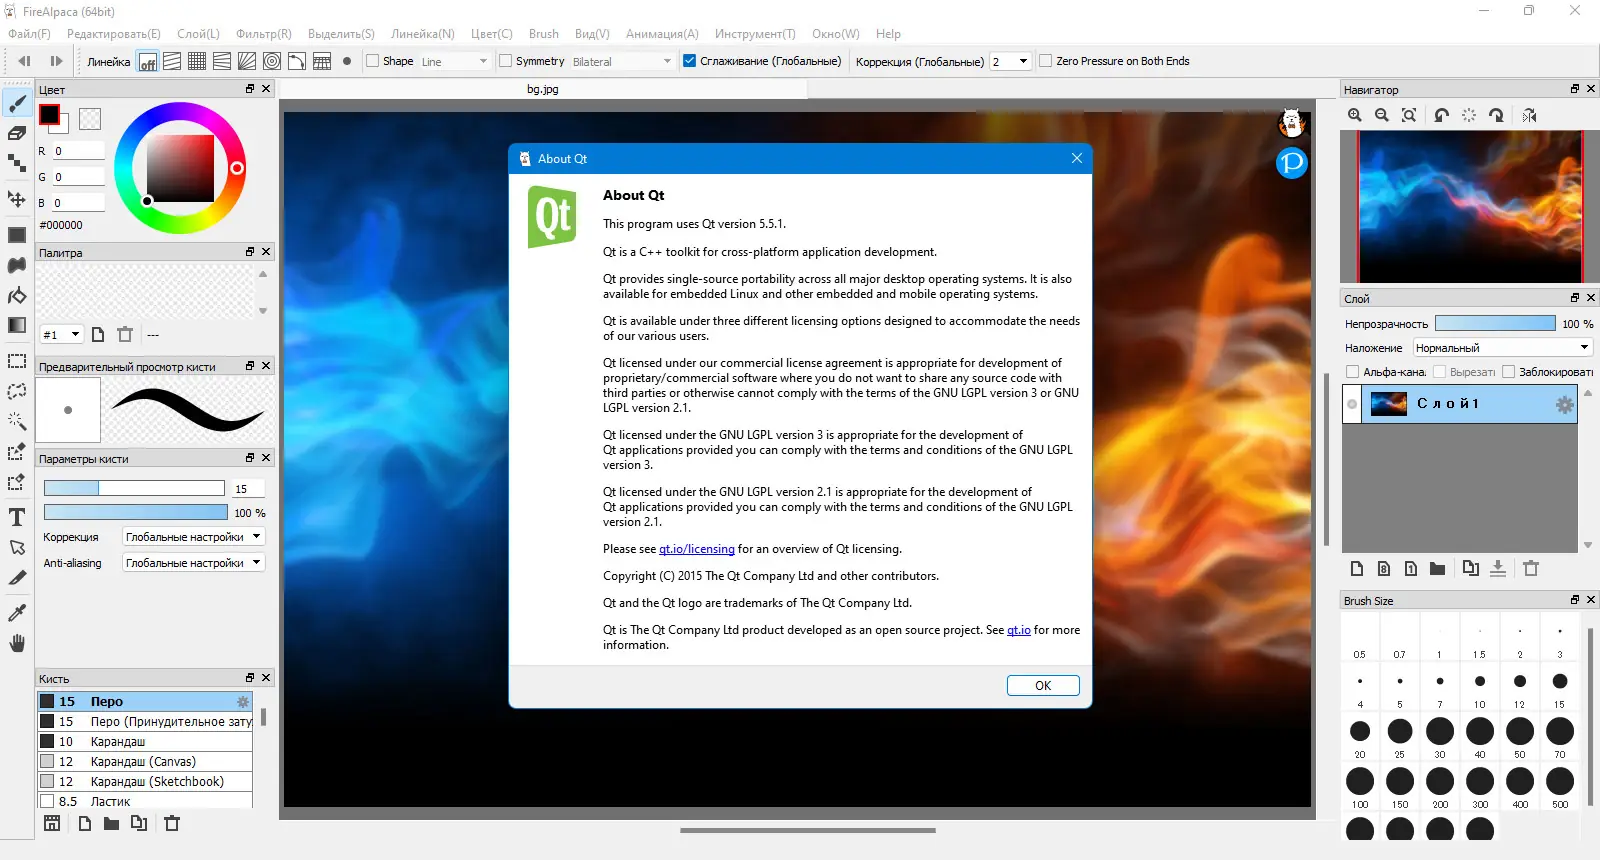This screenshot has height=860, width=1600.
Task: Open the Anti-aliasing settings dropdown
Action: coord(193,563)
